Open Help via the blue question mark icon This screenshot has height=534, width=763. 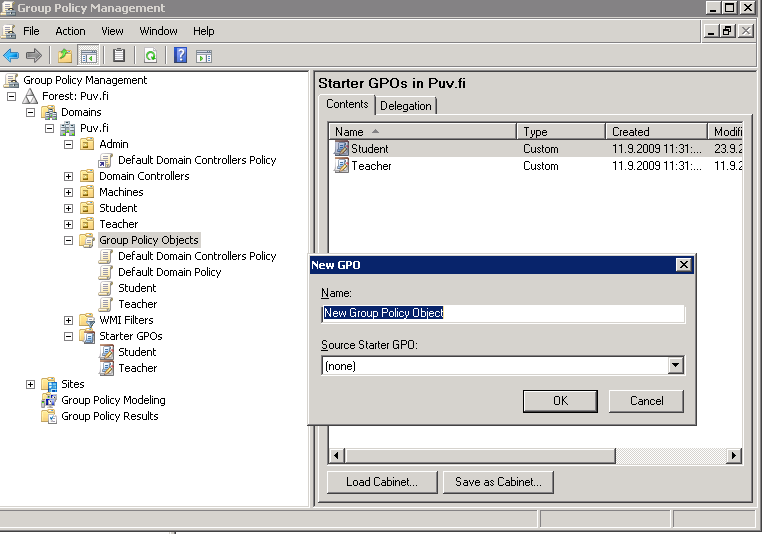tap(181, 55)
